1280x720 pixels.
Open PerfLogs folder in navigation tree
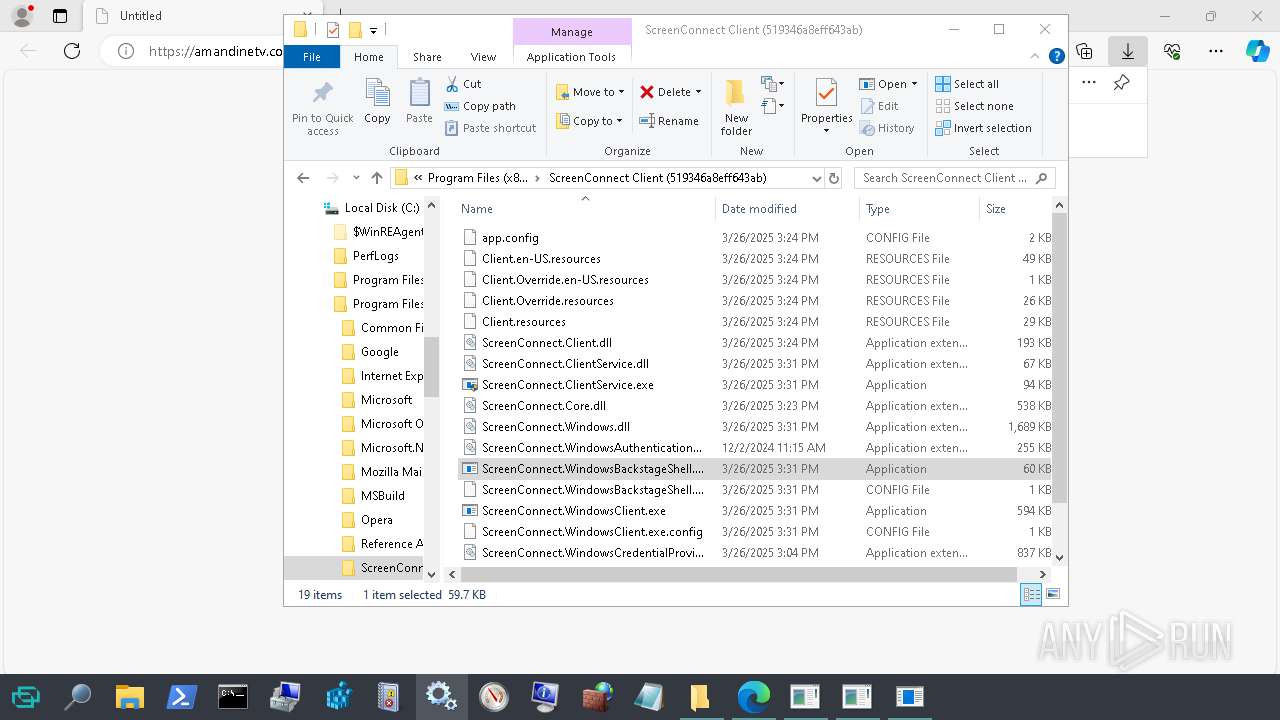coord(375,256)
